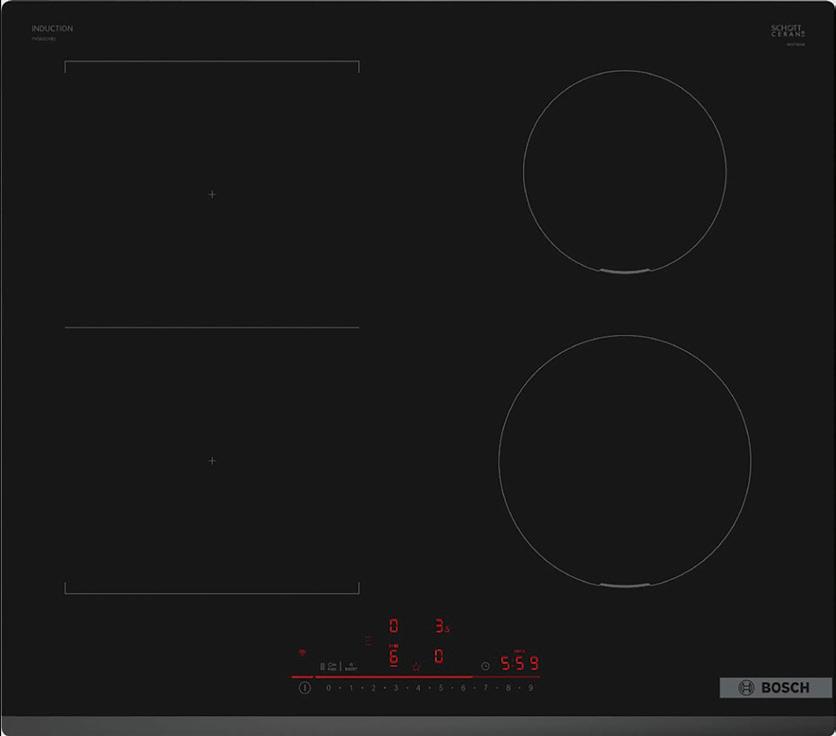This screenshot has height=736, width=836.
Task: Tap the red star frying-sensor icon
Action: pos(416,667)
